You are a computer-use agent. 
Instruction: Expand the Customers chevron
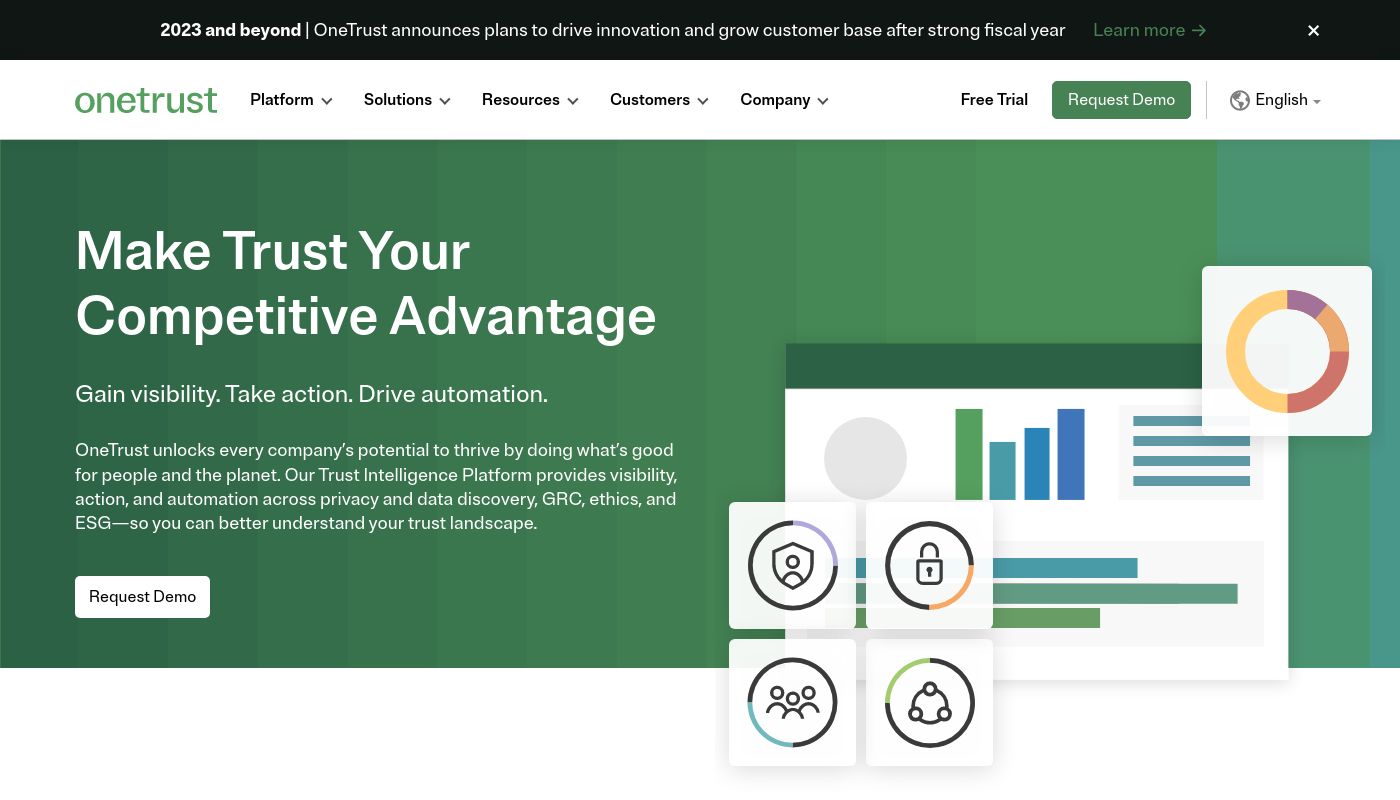(703, 101)
